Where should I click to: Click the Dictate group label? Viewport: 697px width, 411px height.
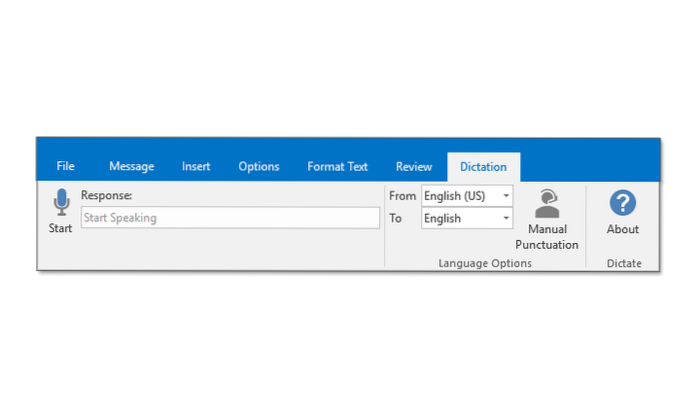[x=622, y=263]
